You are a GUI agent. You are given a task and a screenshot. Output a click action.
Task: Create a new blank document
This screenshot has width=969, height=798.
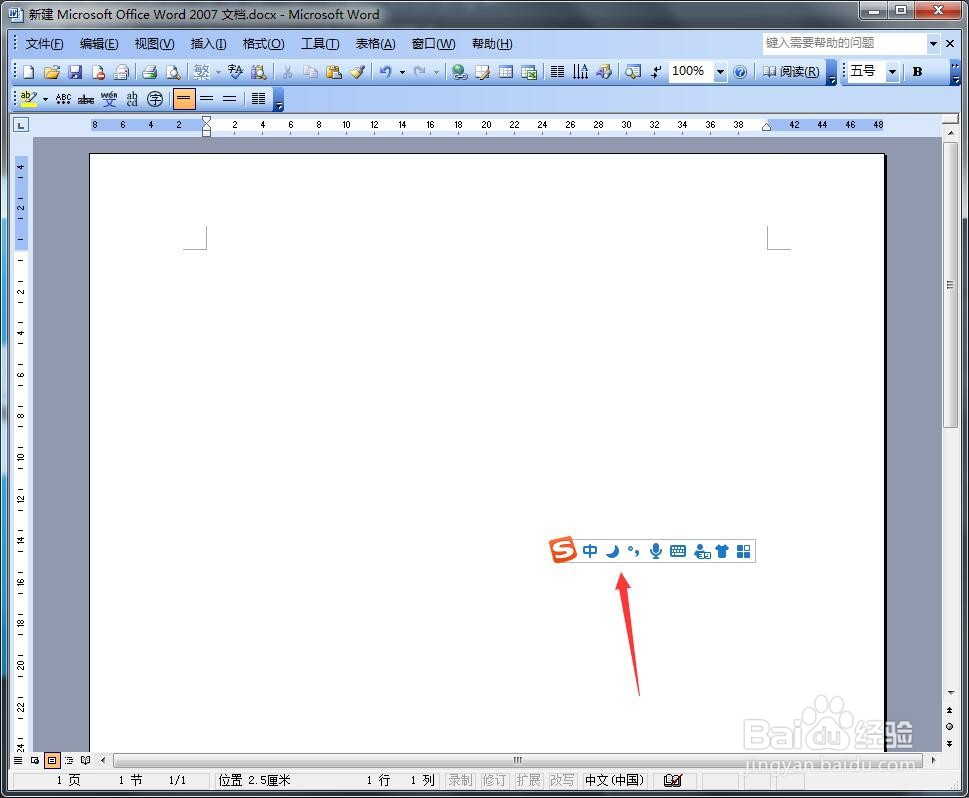pyautogui.click(x=28, y=72)
